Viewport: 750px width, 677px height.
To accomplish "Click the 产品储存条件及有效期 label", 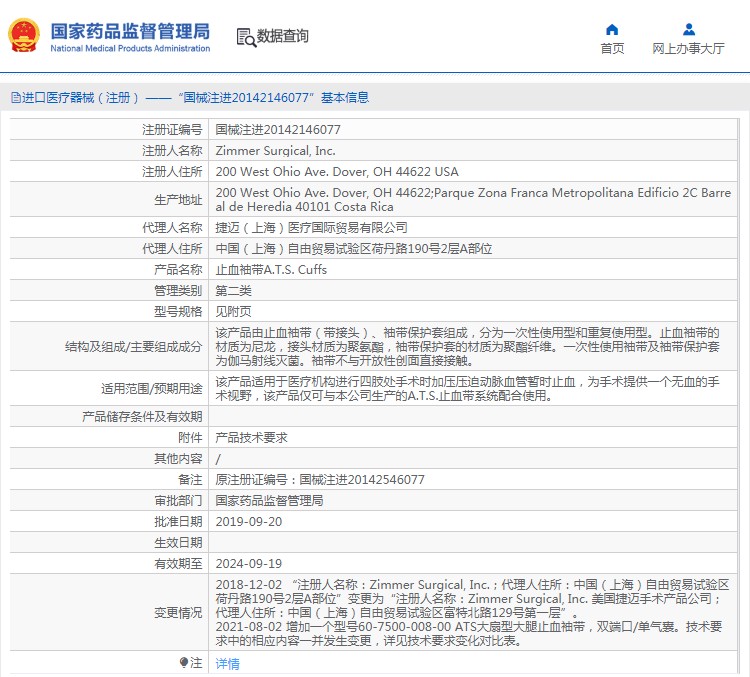I will tap(142, 417).
